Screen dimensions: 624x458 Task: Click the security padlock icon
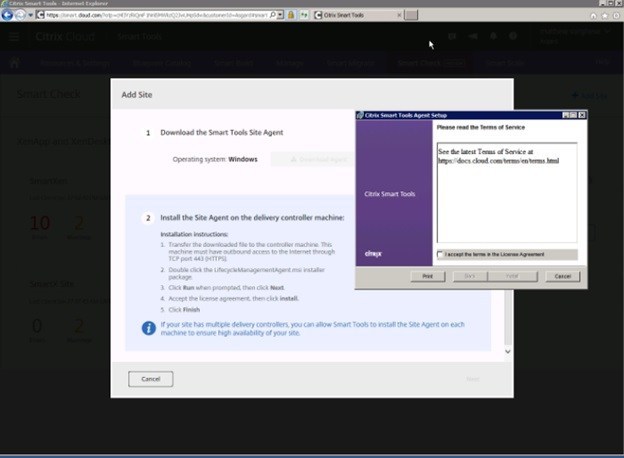291,15
